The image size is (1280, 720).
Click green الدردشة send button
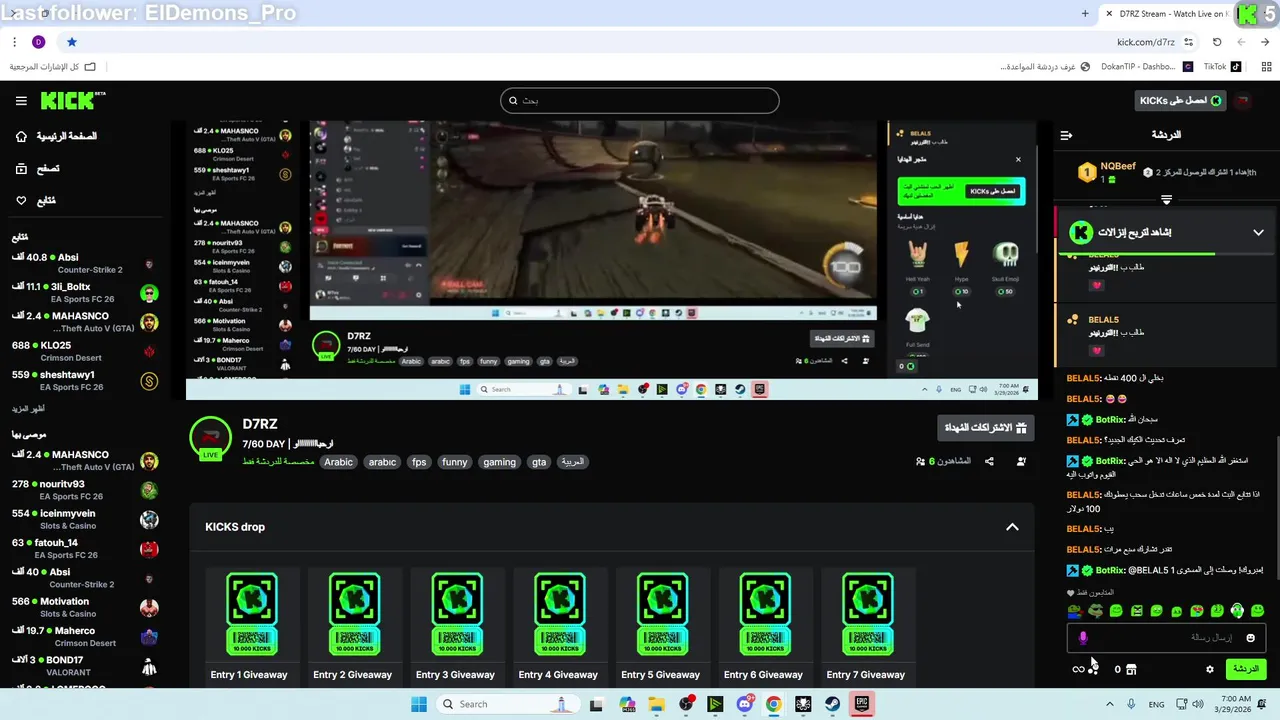coord(1245,669)
